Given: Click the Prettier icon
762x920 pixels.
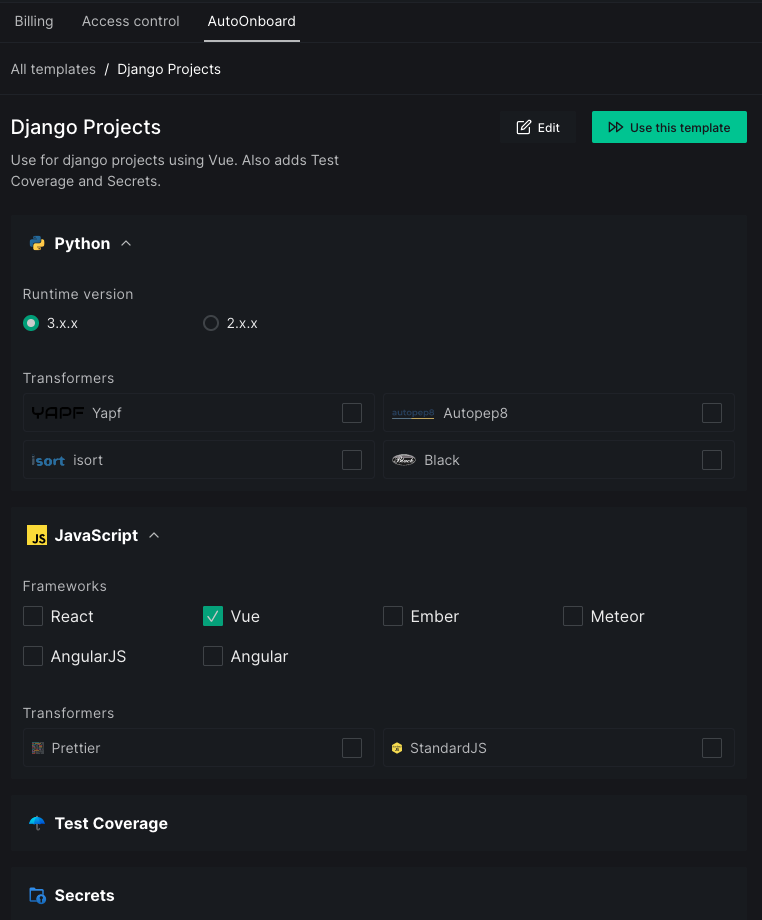Looking at the screenshot, I should coord(41,747).
